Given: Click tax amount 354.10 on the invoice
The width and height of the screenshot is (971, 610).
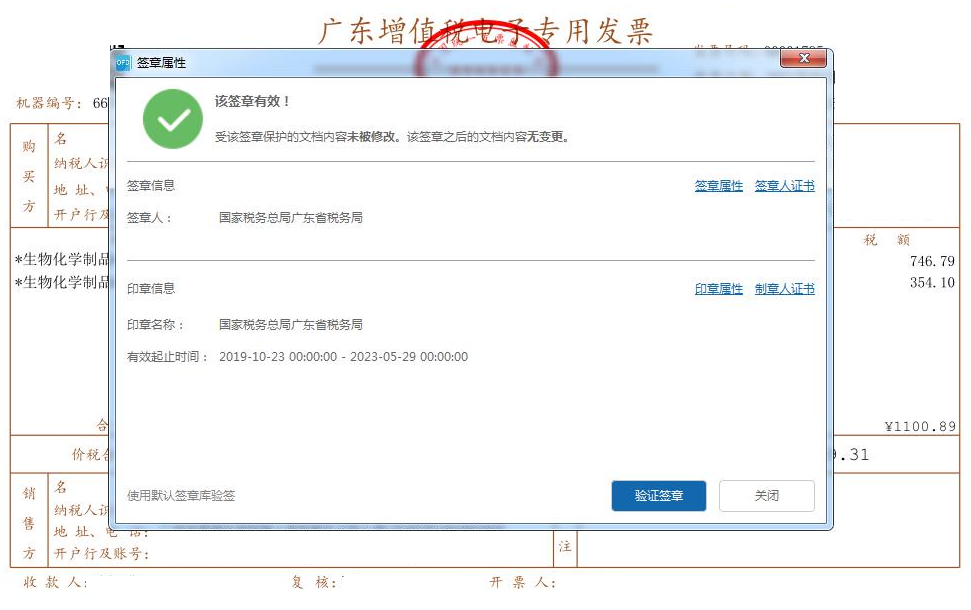Looking at the screenshot, I should click(932, 282).
